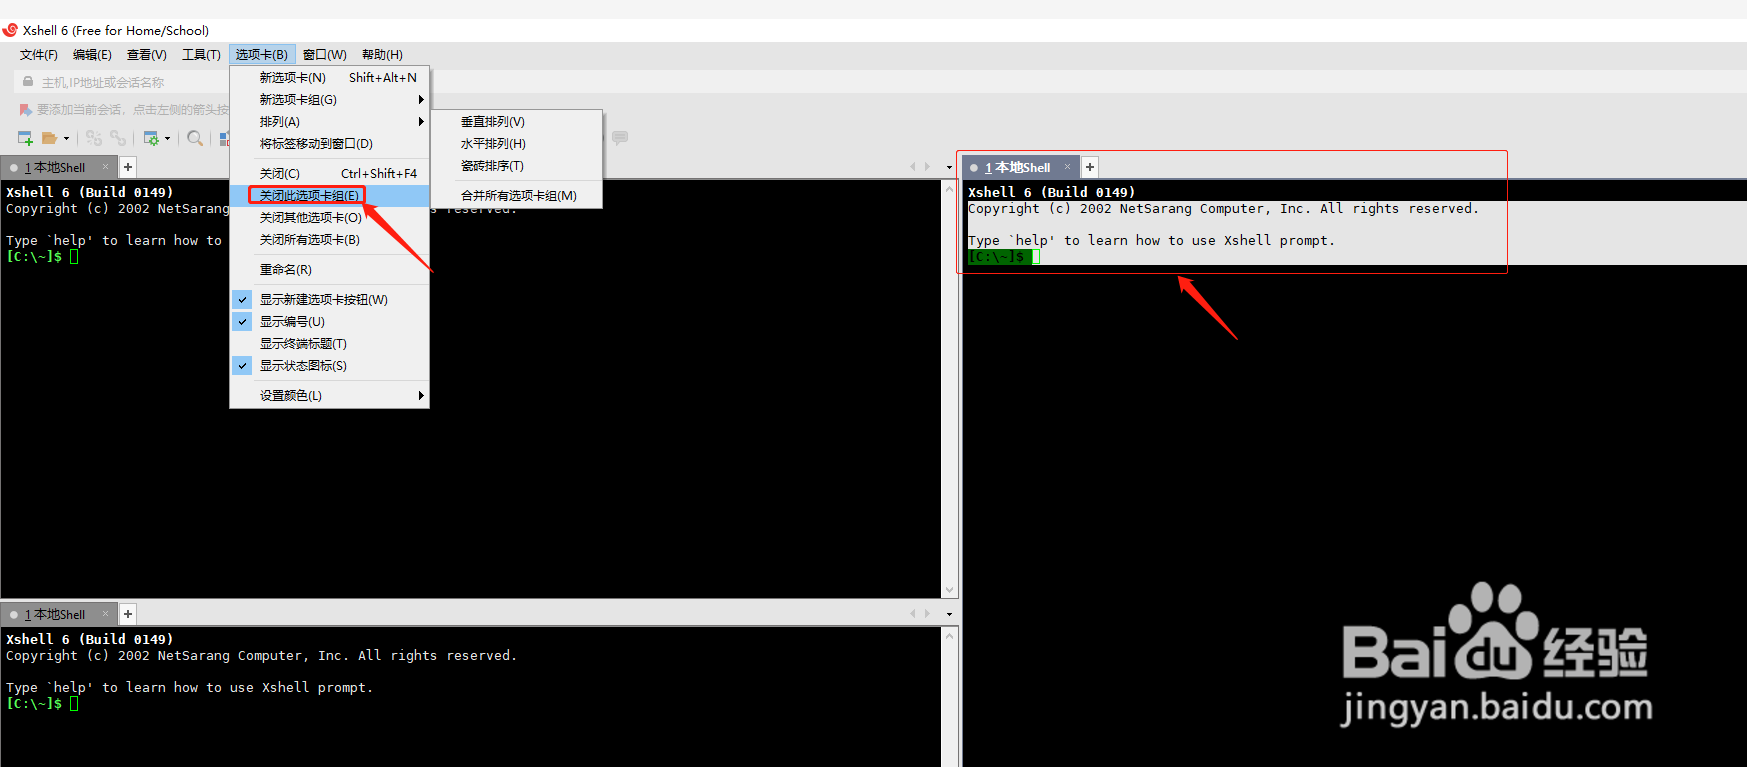Click the Xshell logo in title bar
Image resolution: width=1747 pixels, height=767 pixels.
coord(10,30)
